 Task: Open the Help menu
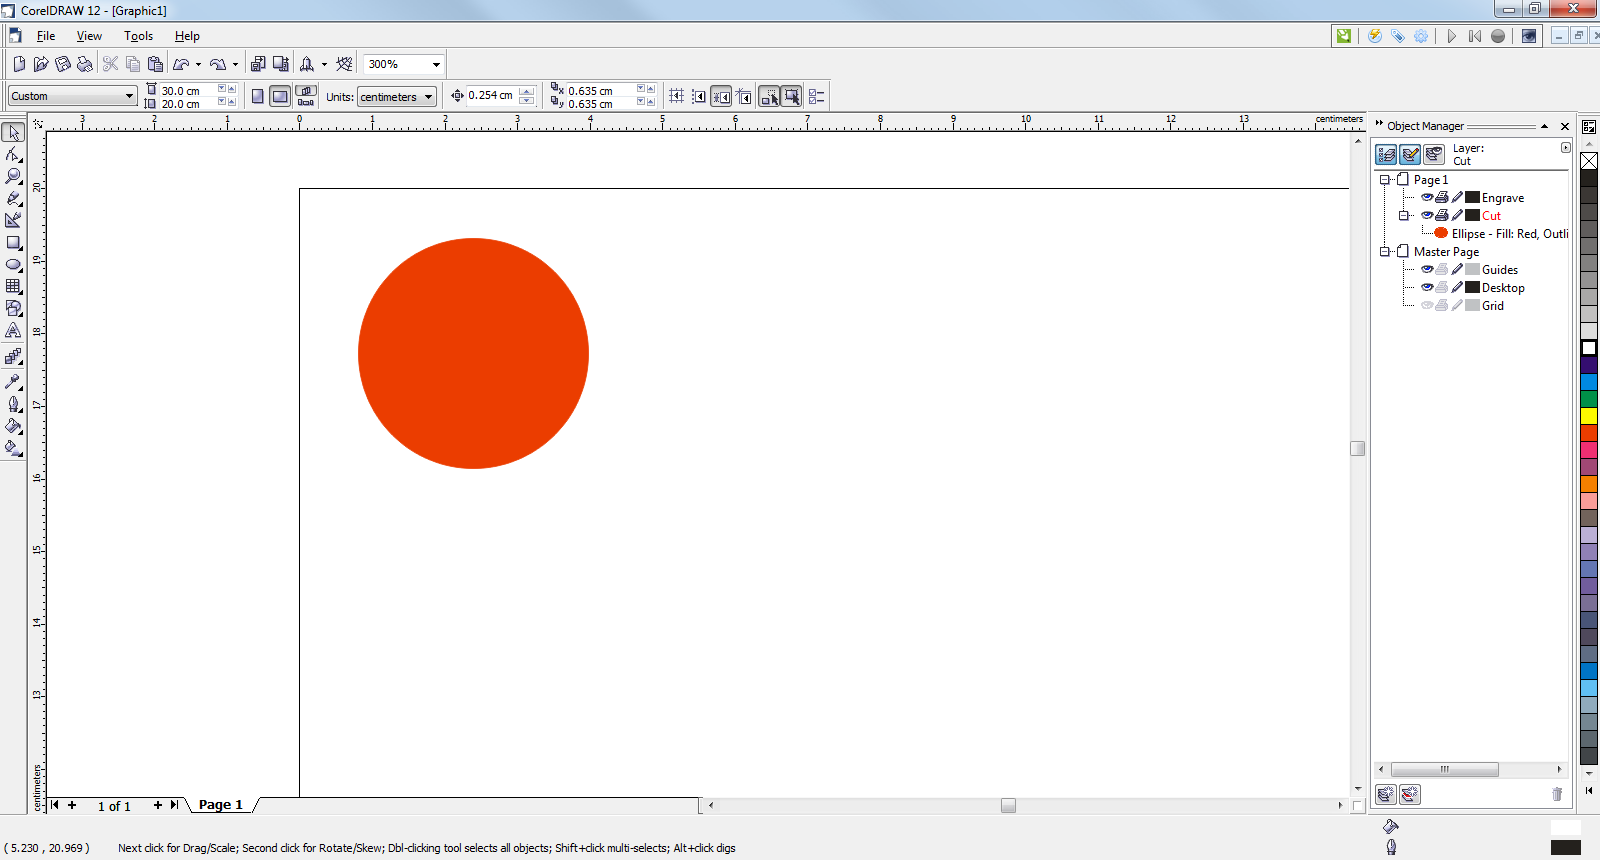pyautogui.click(x=187, y=36)
